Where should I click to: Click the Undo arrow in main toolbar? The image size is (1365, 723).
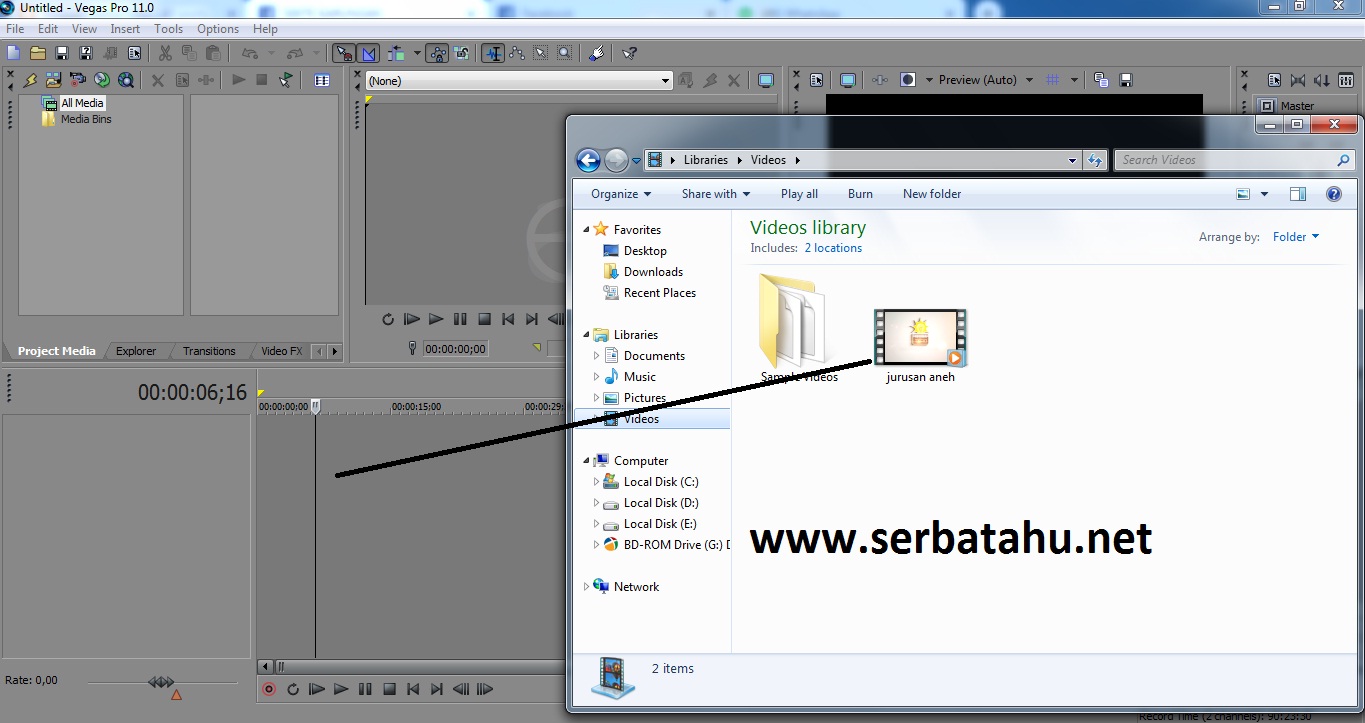[x=249, y=53]
